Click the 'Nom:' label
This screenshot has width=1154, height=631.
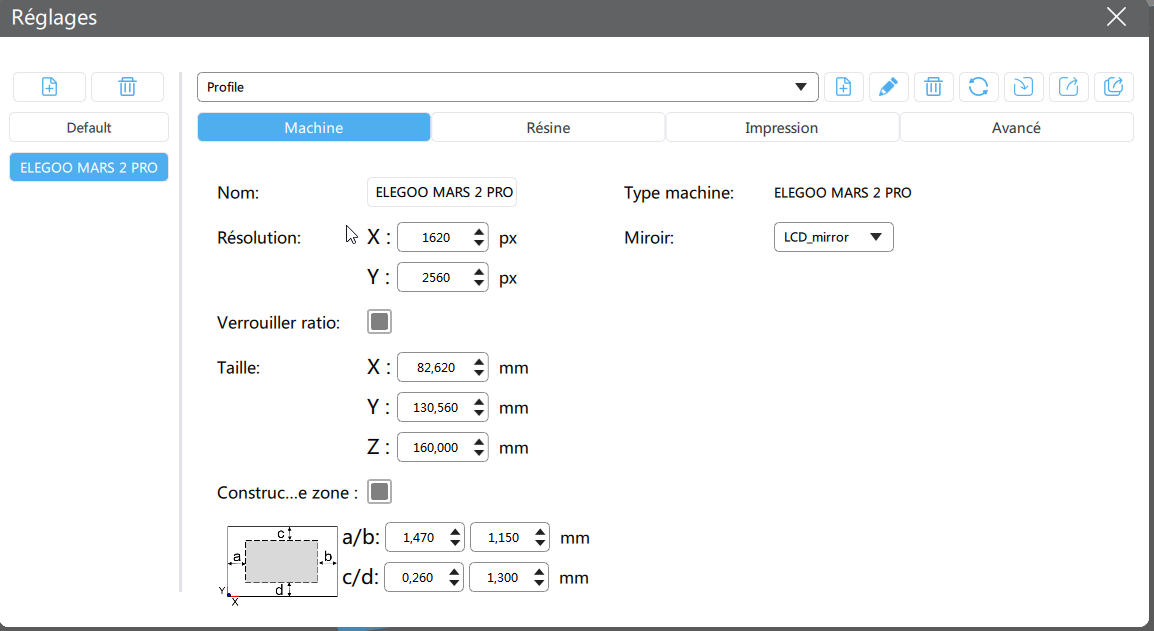tap(238, 193)
